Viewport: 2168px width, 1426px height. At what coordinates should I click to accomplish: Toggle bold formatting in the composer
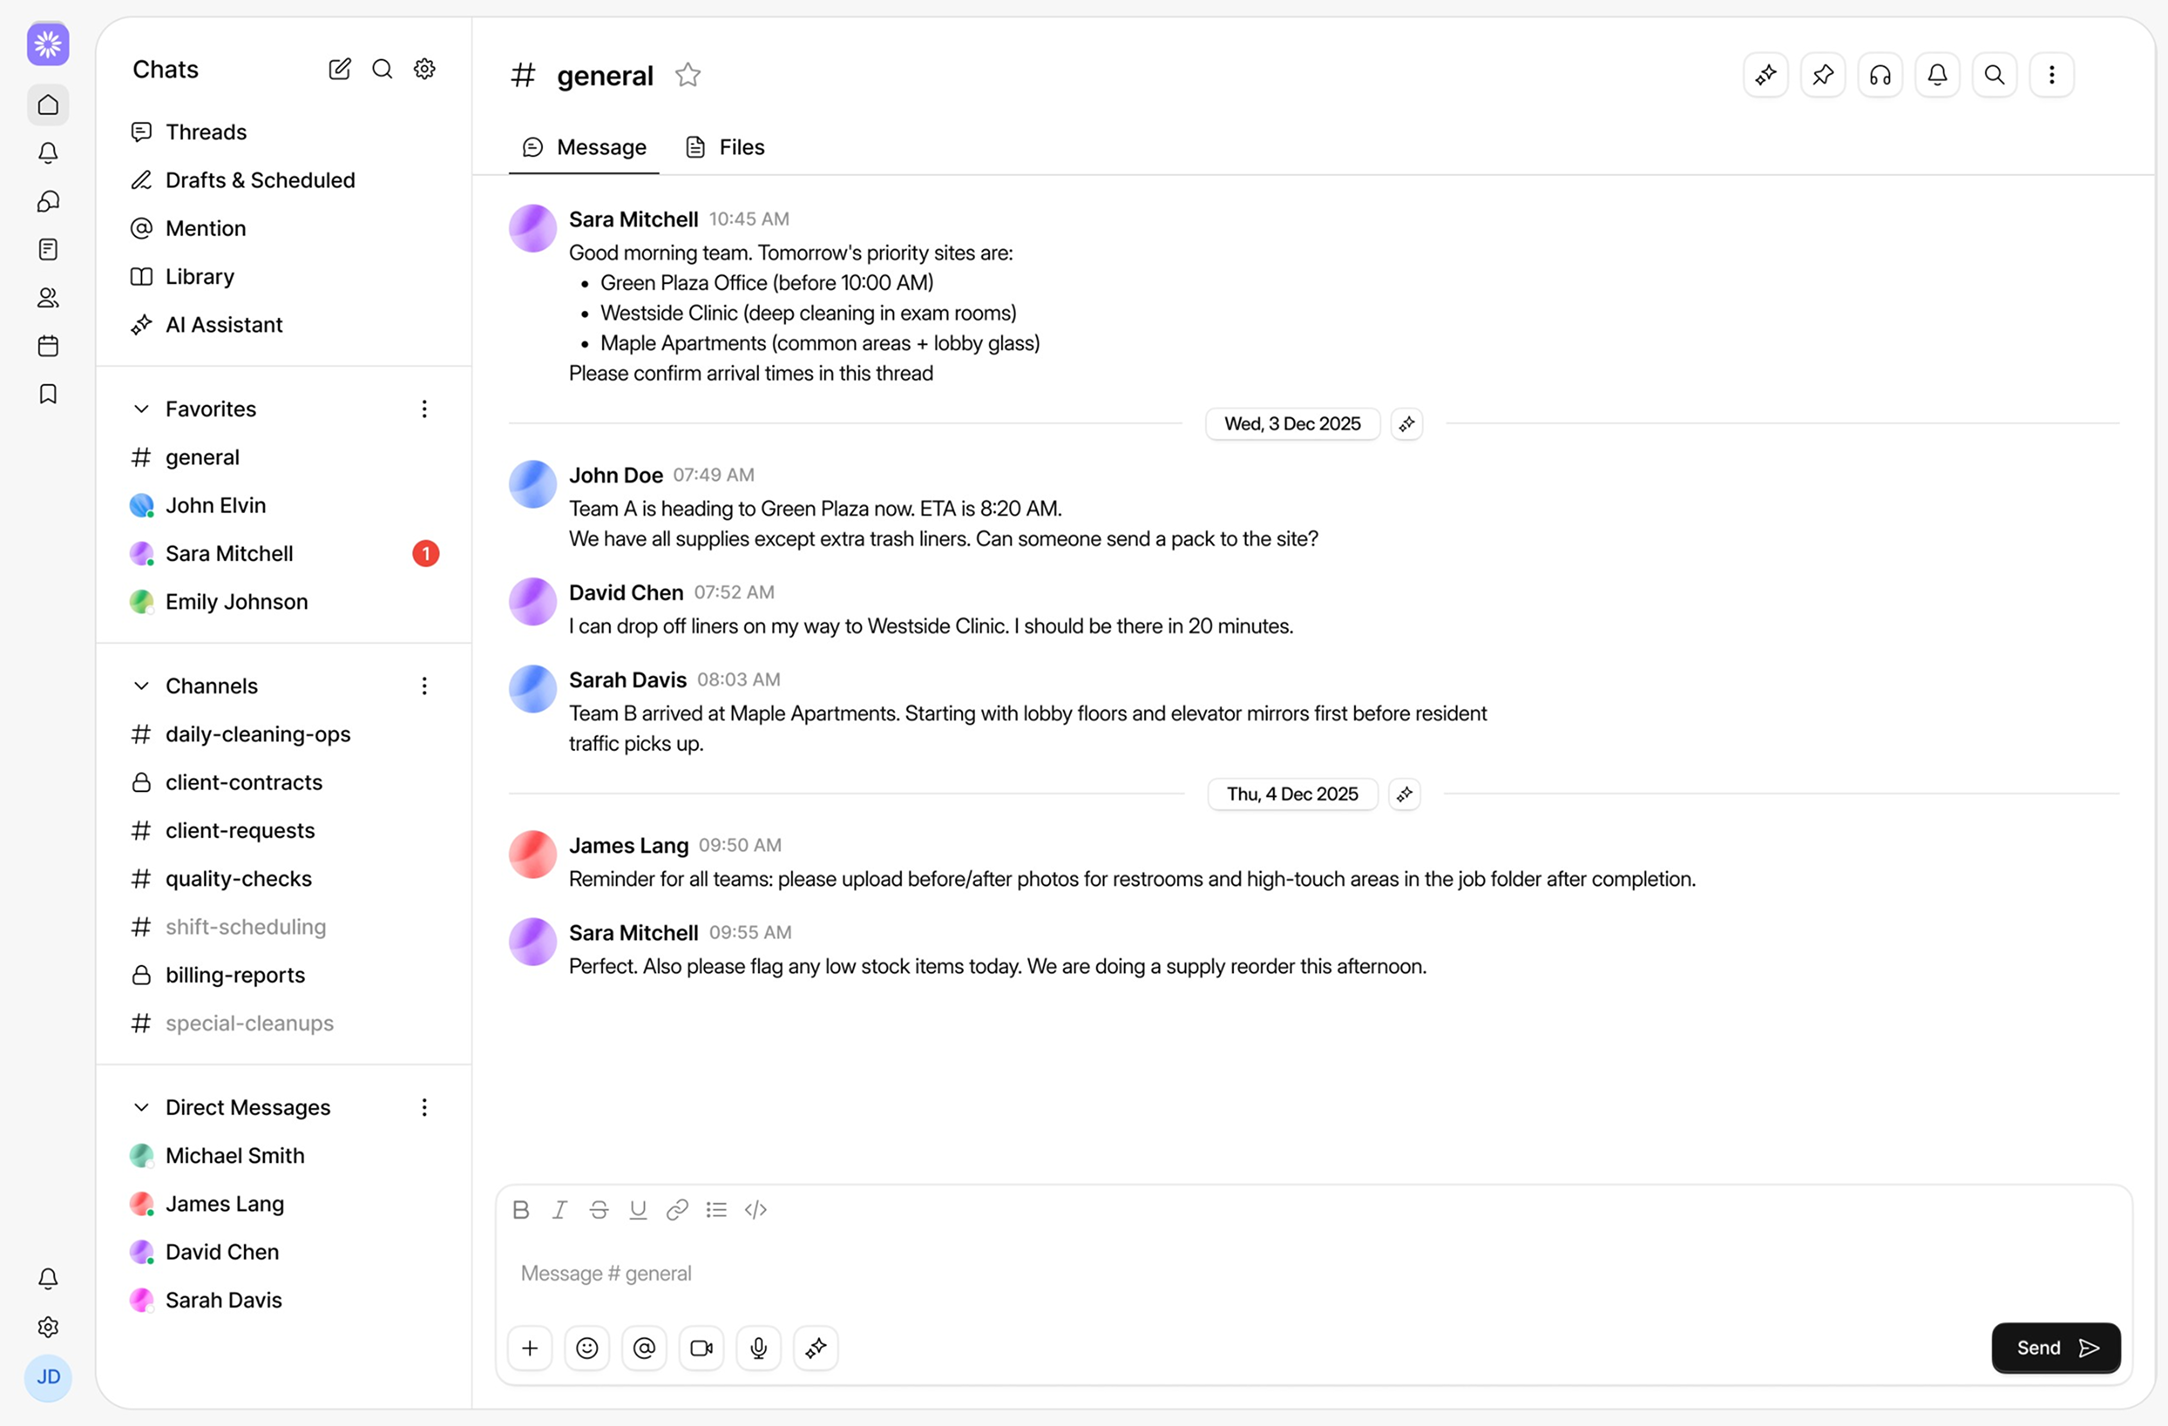tap(520, 1209)
